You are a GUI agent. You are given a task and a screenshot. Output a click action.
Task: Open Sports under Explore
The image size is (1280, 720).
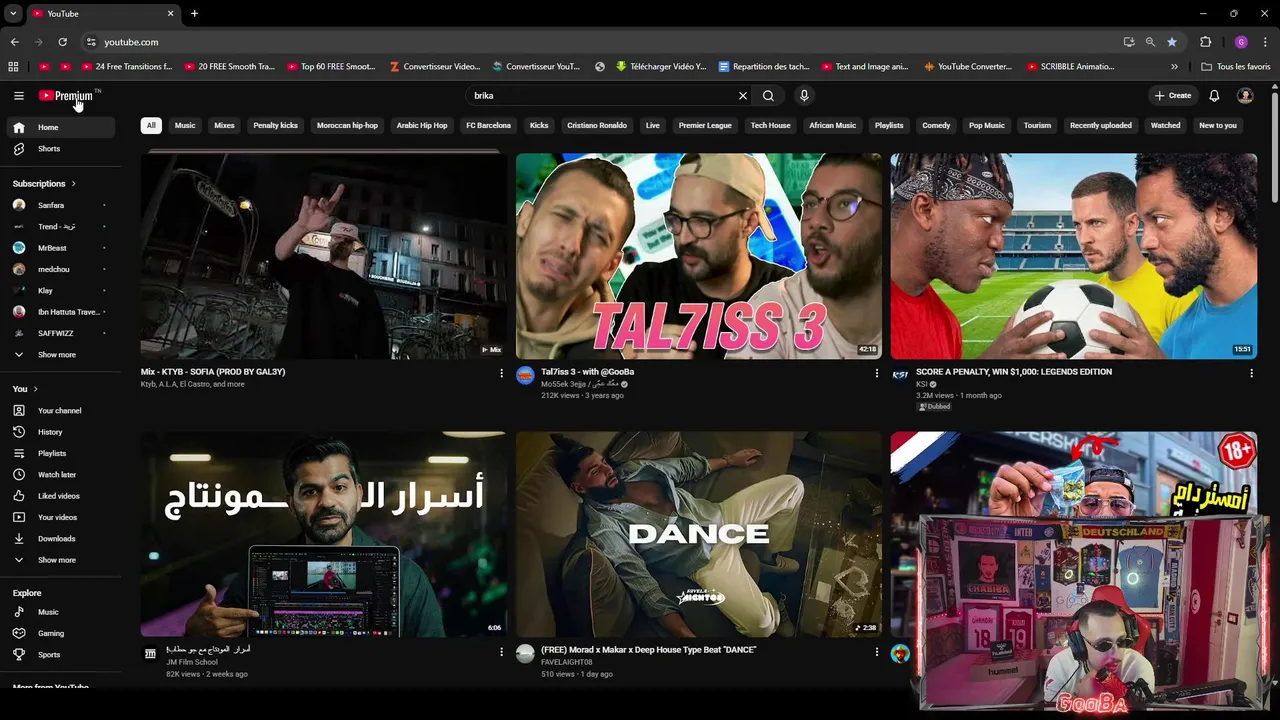click(60, 655)
